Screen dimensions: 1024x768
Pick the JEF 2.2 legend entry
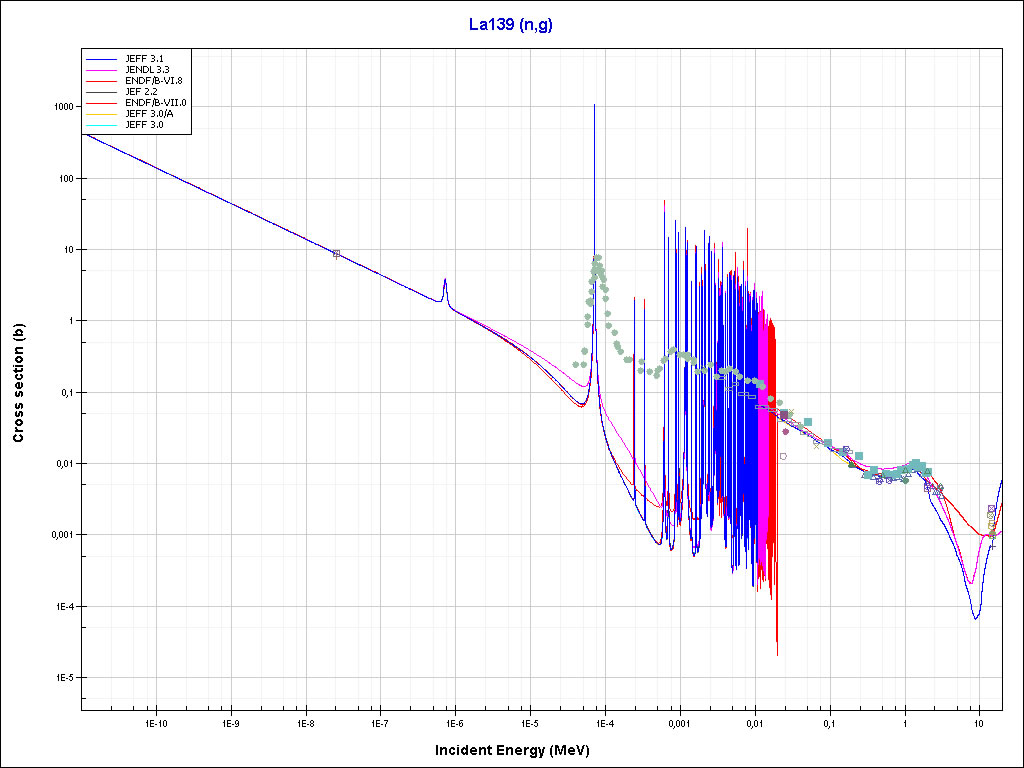pos(142,91)
